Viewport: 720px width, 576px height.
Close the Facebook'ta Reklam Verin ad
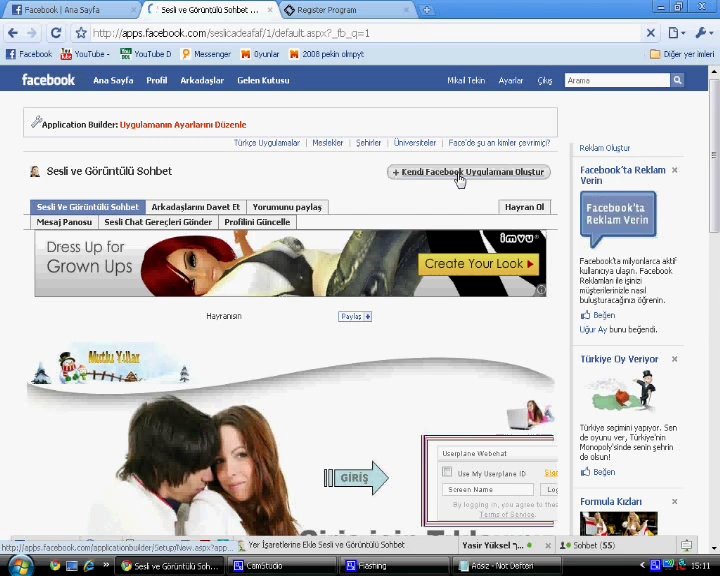click(675, 170)
